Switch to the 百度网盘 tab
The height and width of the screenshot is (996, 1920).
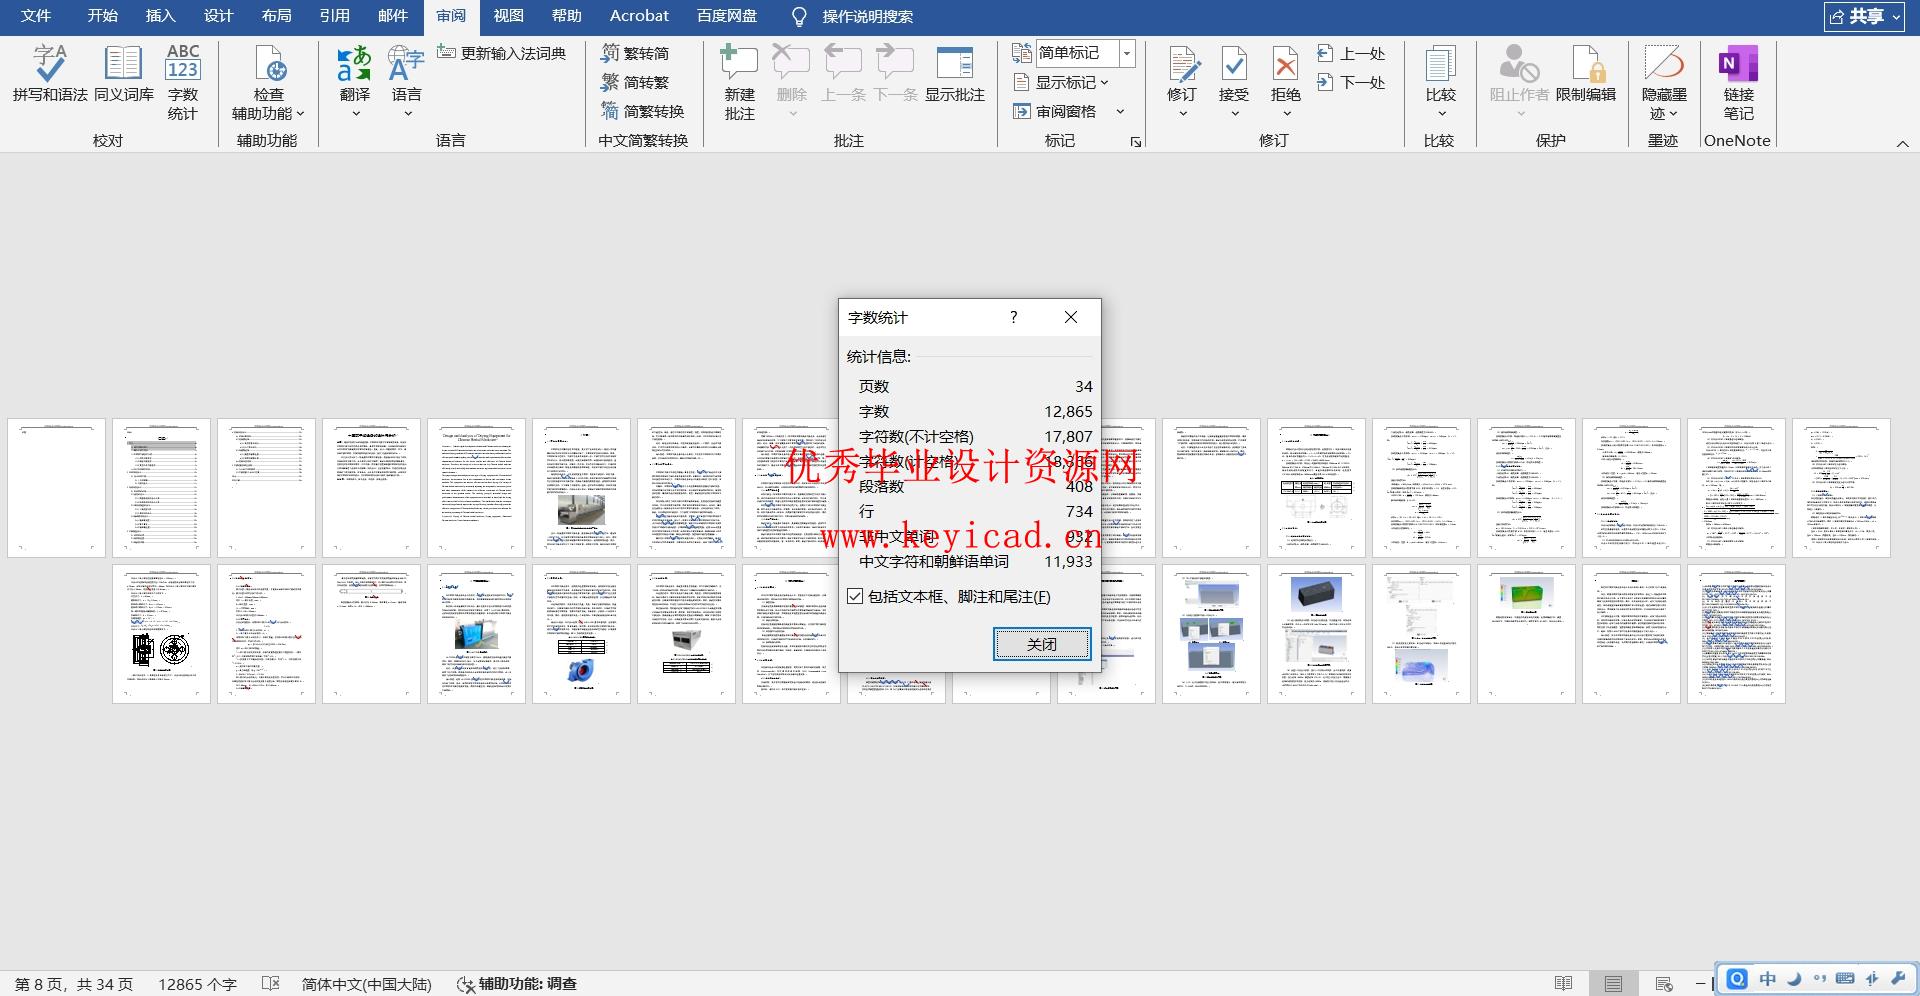coord(727,16)
